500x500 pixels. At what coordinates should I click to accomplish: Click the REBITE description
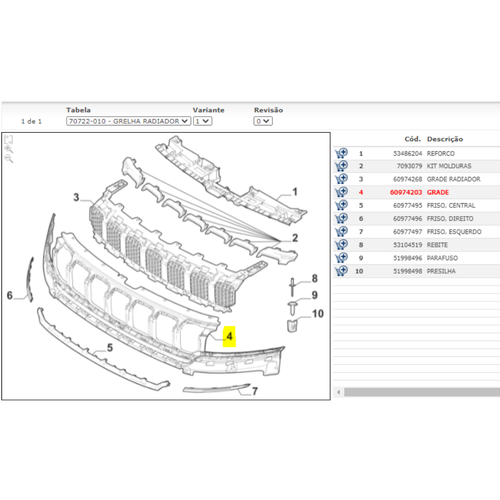437,245
